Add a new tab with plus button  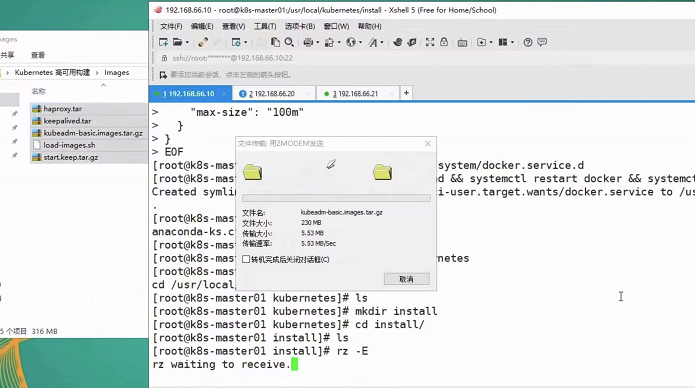click(x=406, y=93)
